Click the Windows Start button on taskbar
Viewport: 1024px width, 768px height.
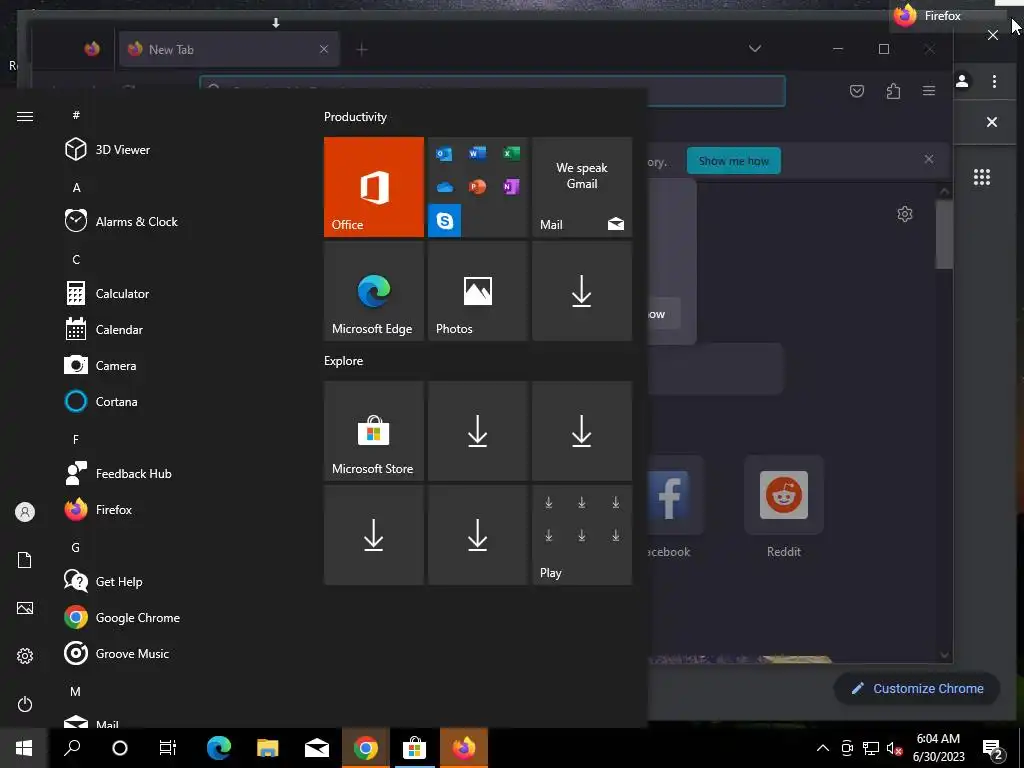[x=24, y=748]
